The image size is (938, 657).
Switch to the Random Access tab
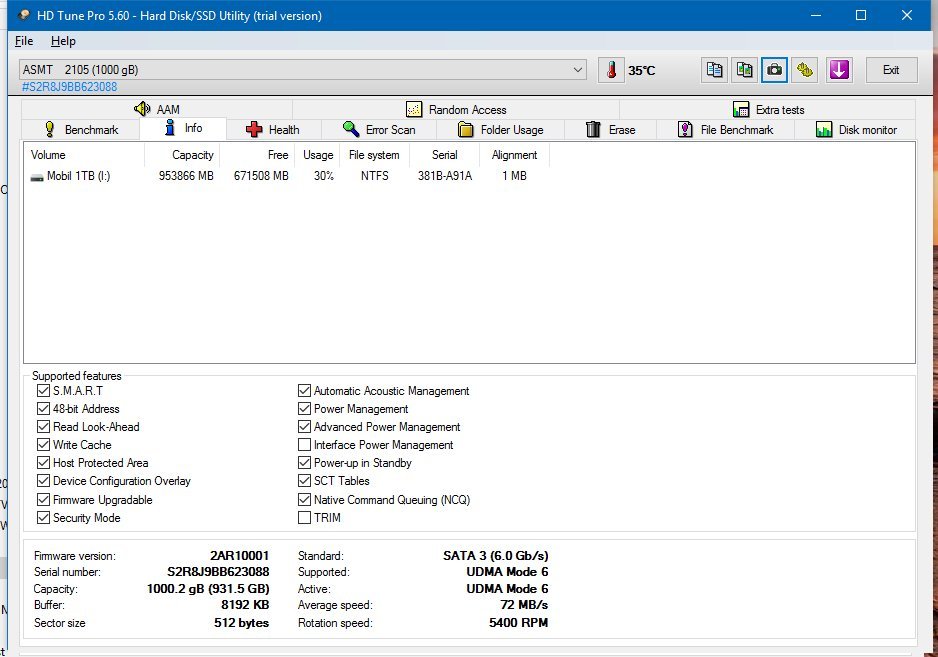(x=456, y=110)
